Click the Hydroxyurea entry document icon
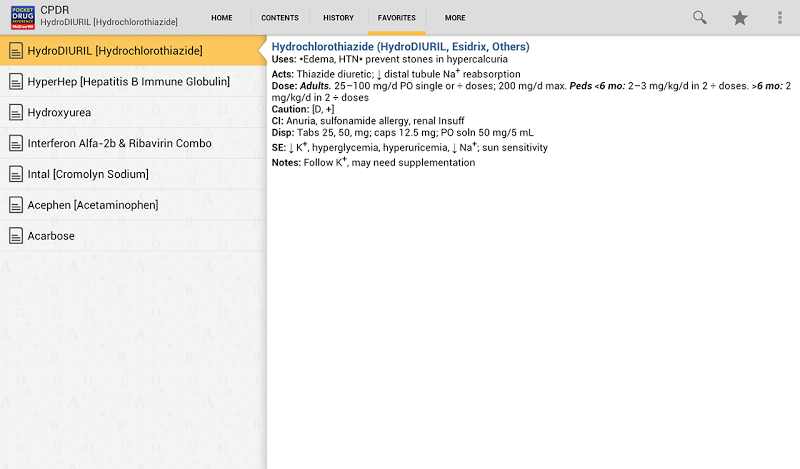The image size is (800, 469). 16,112
